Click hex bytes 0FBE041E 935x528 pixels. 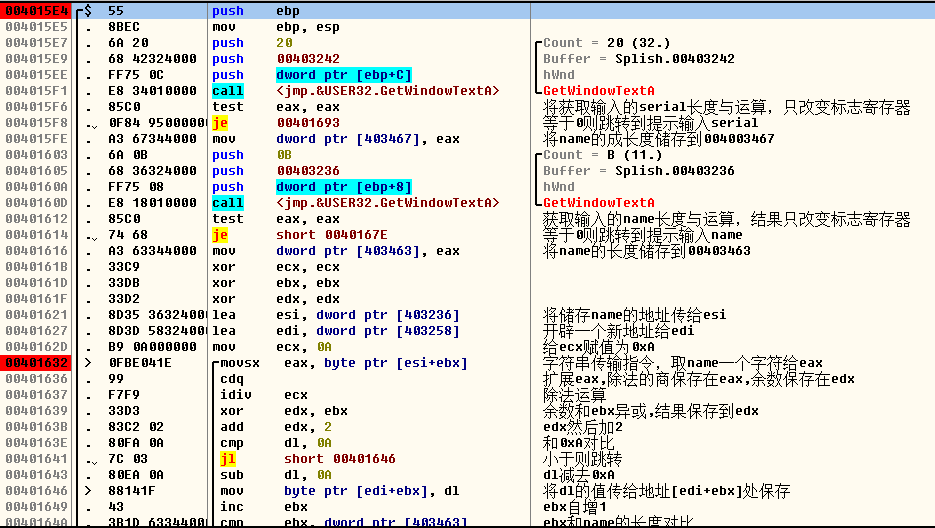pyautogui.click(x=140, y=363)
